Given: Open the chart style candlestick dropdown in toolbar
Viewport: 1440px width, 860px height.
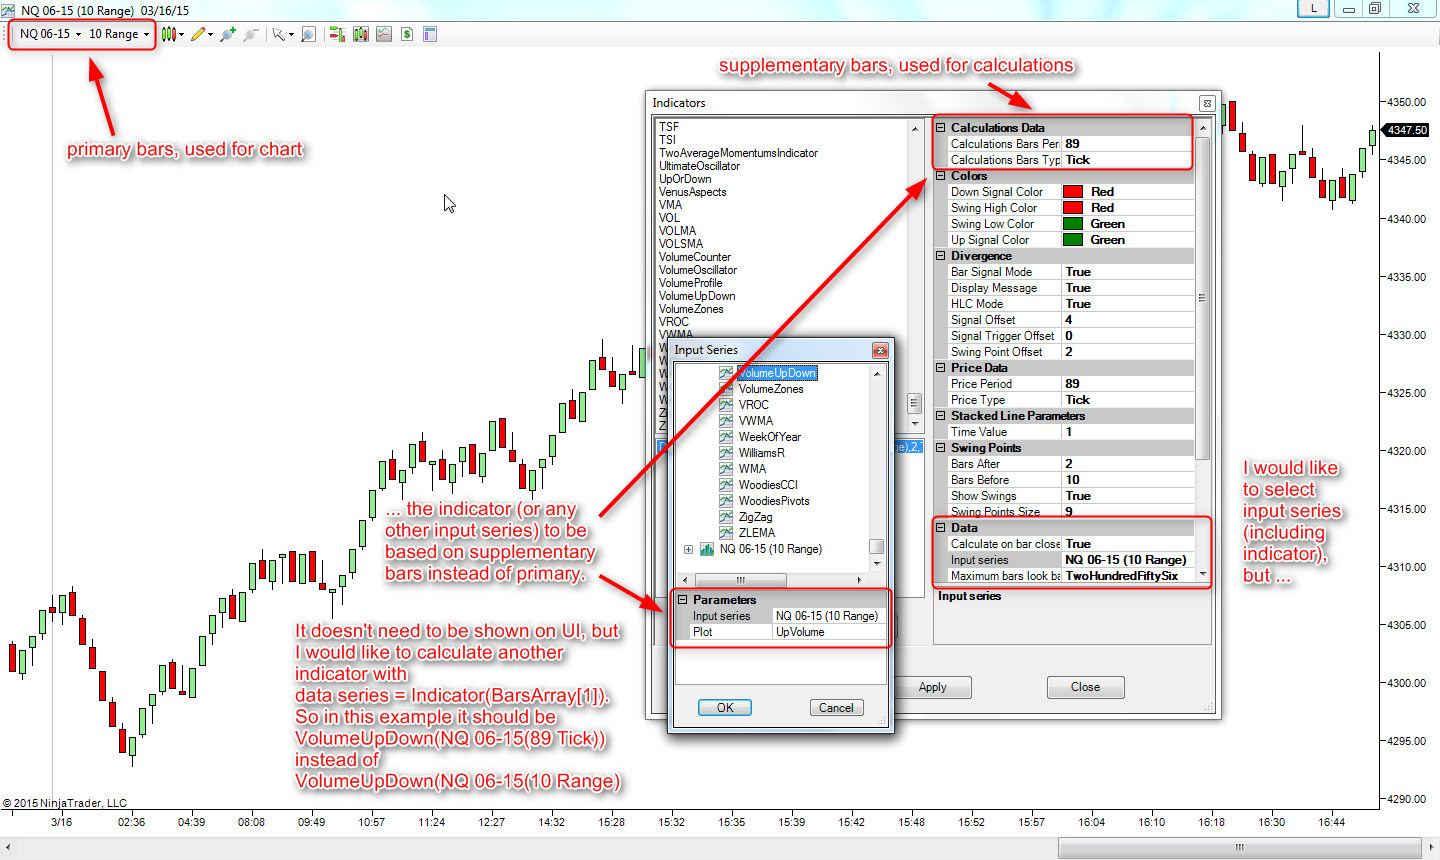Looking at the screenshot, I should [x=172, y=34].
